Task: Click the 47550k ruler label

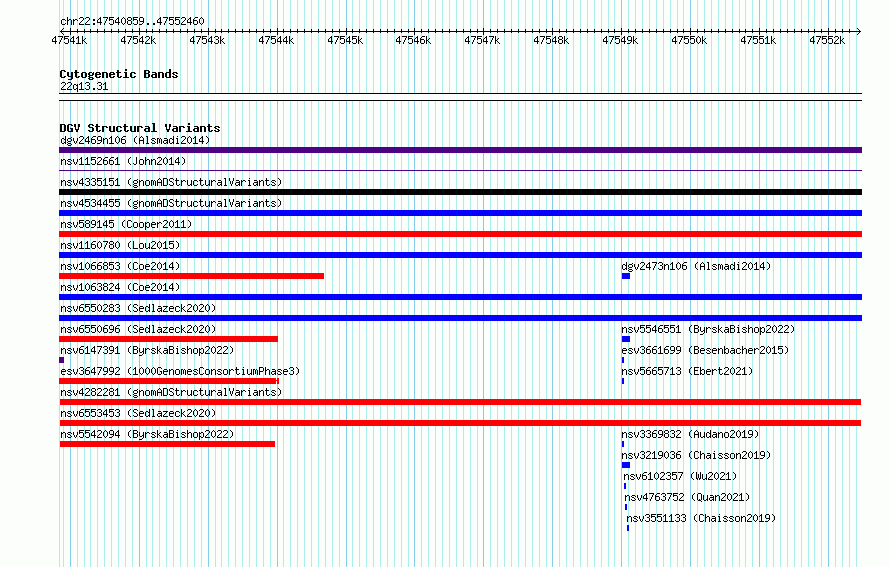Action: [x=689, y=40]
